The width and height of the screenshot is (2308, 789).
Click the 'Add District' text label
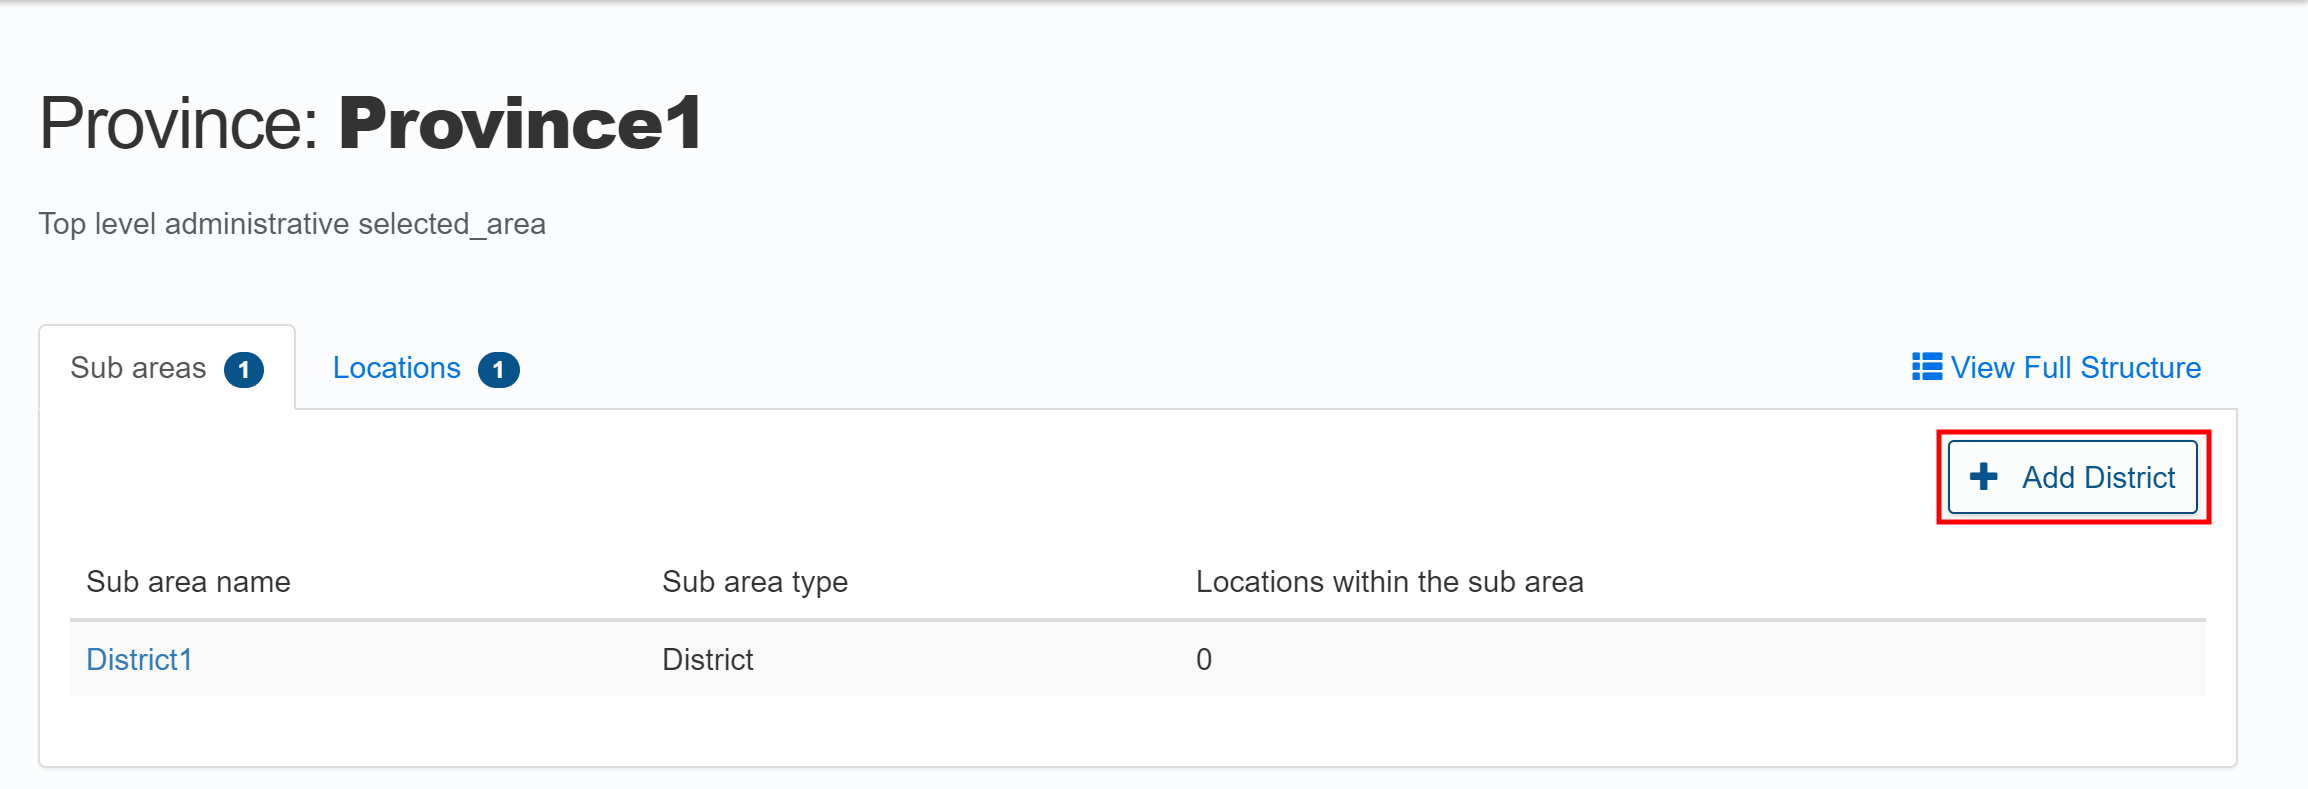tap(2098, 477)
